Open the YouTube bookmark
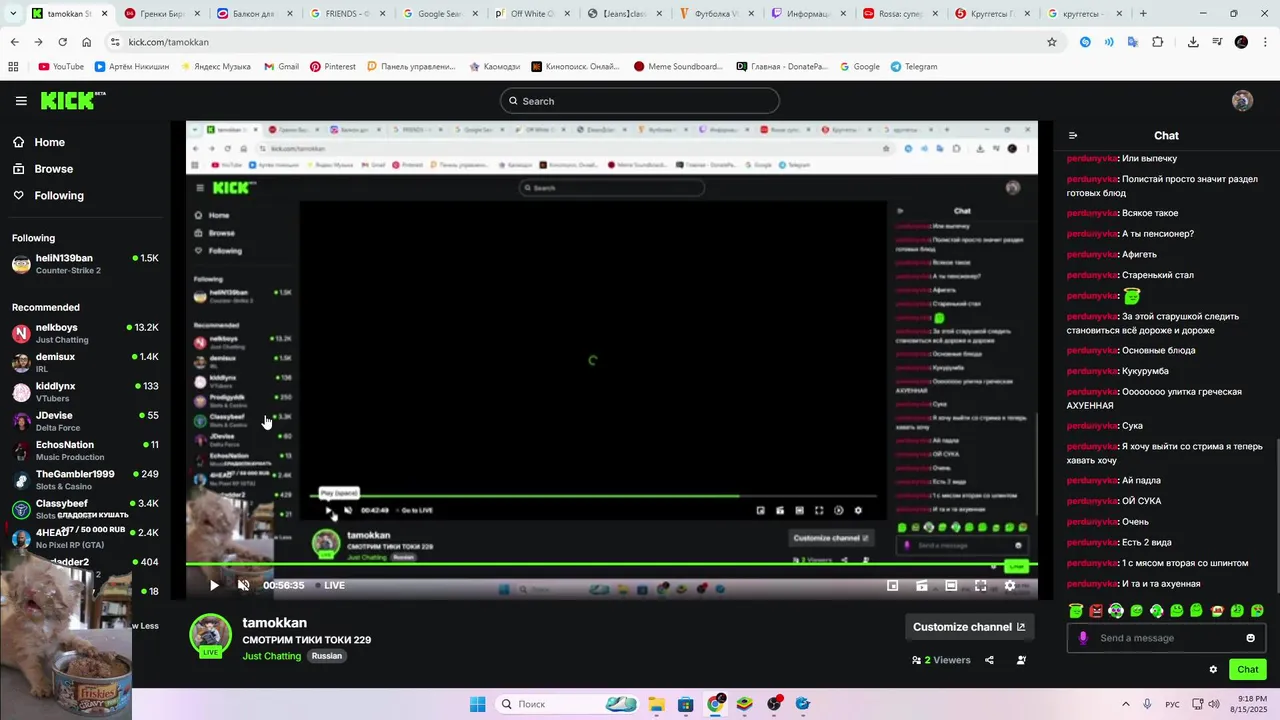 coord(61,67)
